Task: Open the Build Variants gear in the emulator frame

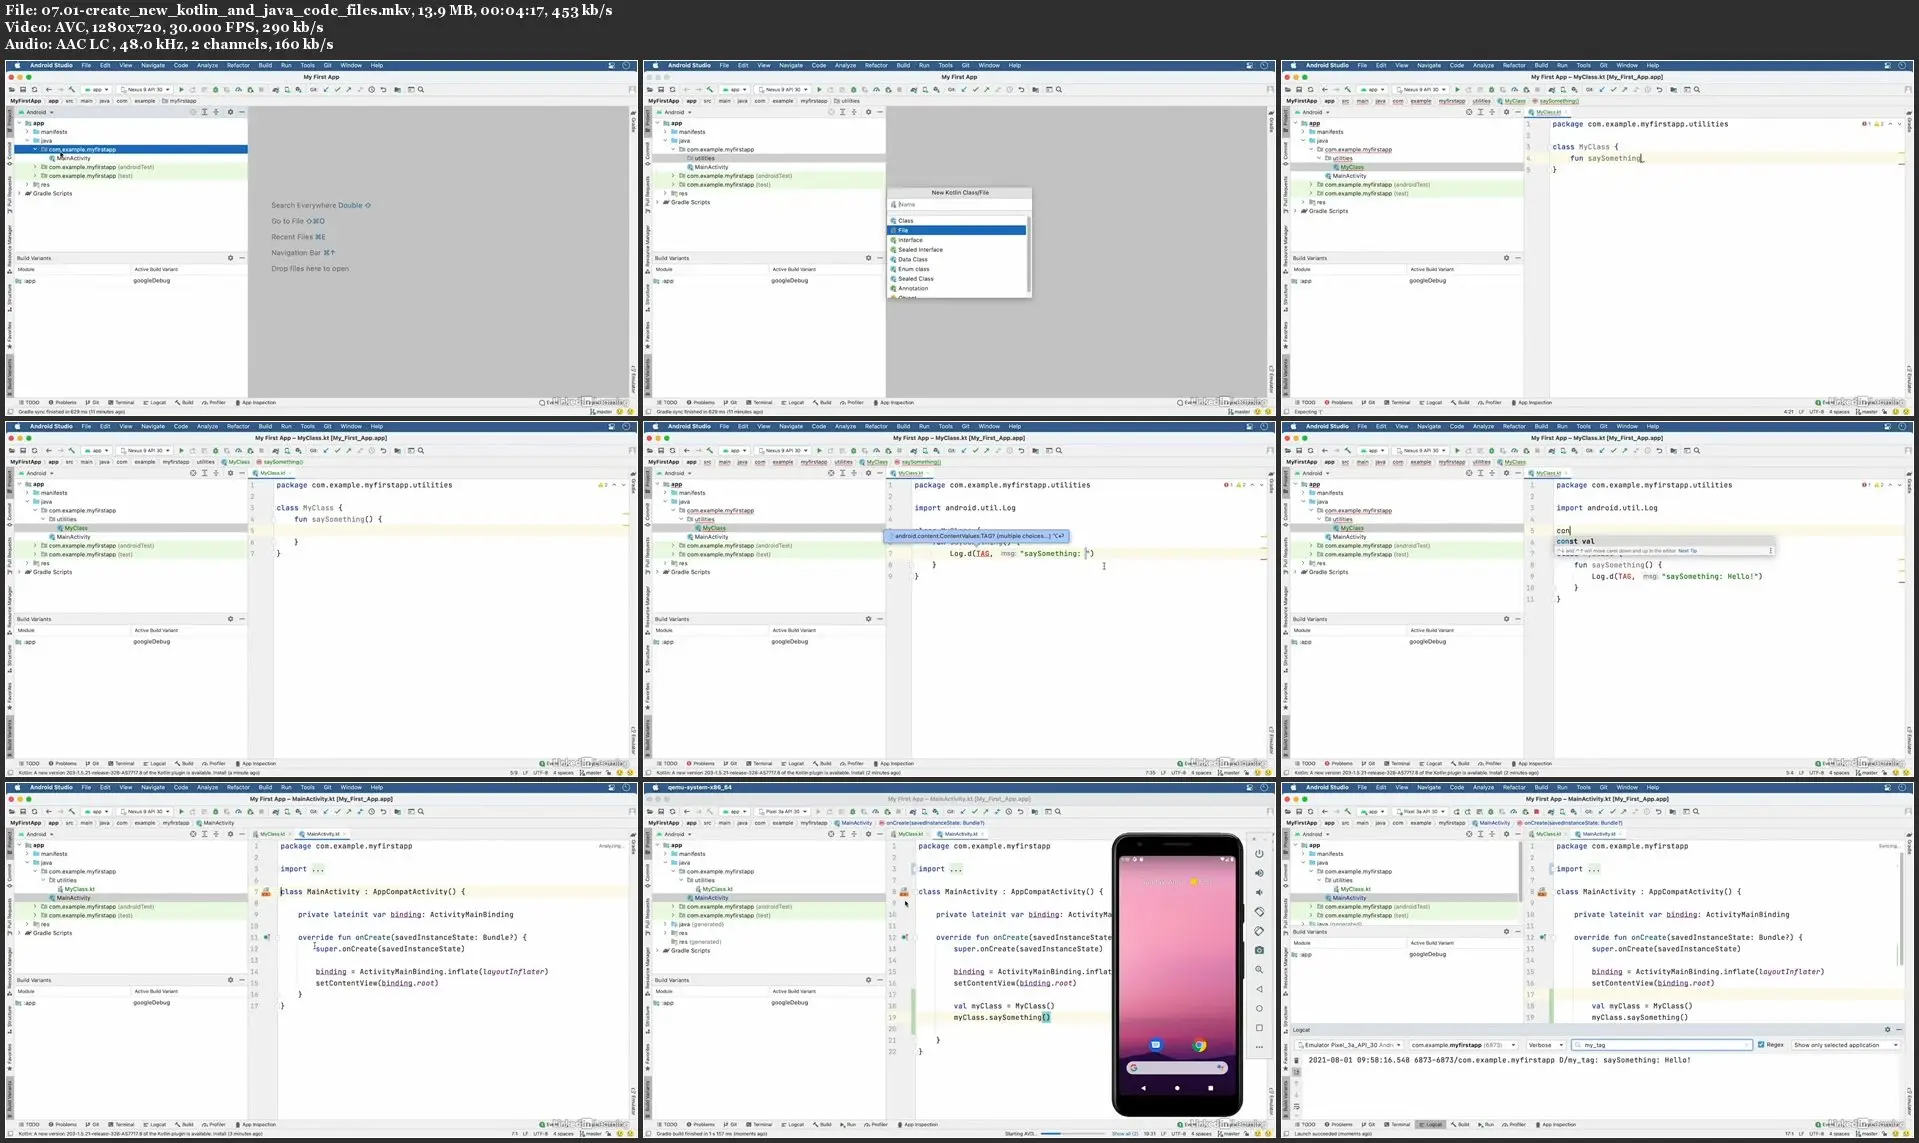Action: [868, 980]
